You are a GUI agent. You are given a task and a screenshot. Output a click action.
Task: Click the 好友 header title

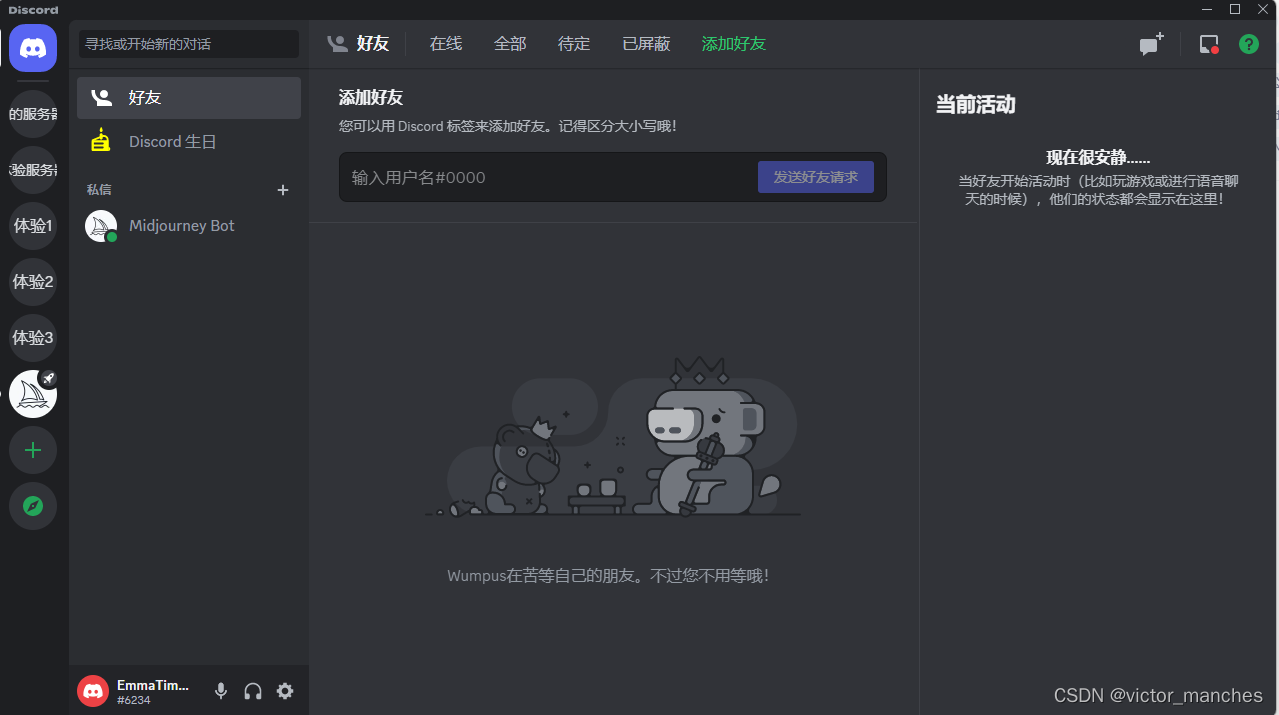372,44
